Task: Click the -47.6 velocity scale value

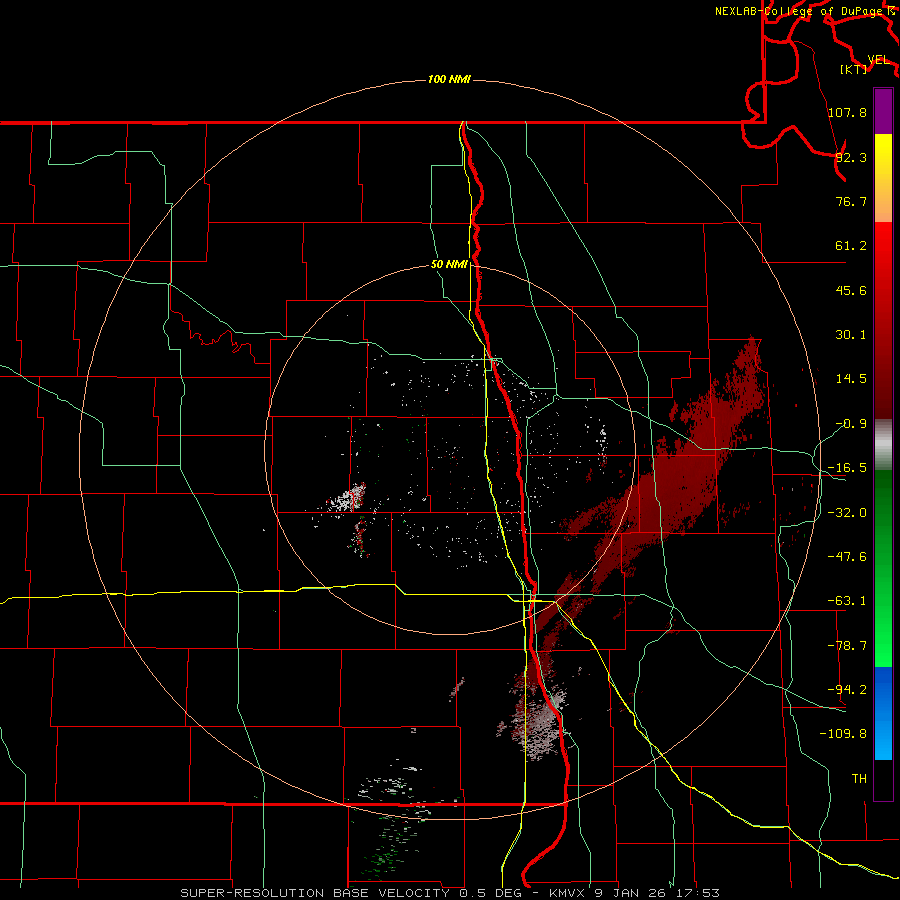Action: 847,557
